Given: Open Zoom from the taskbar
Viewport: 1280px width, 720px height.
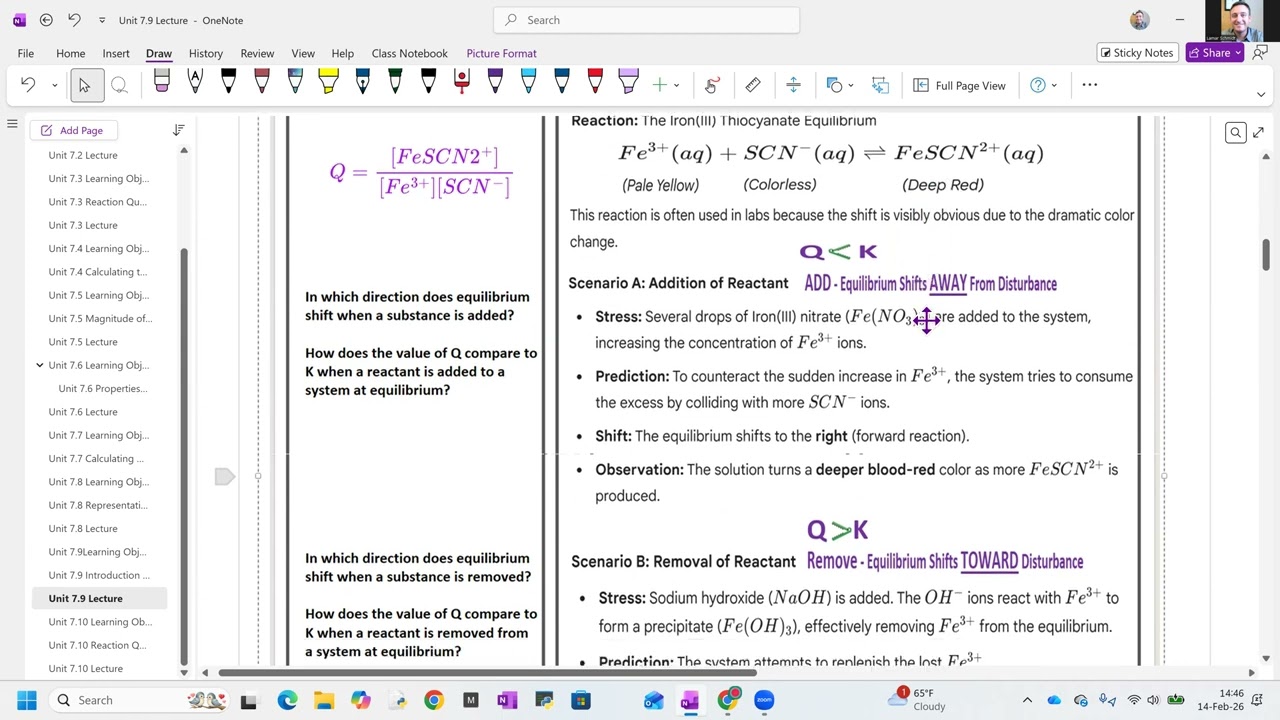Looking at the screenshot, I should [x=764, y=700].
